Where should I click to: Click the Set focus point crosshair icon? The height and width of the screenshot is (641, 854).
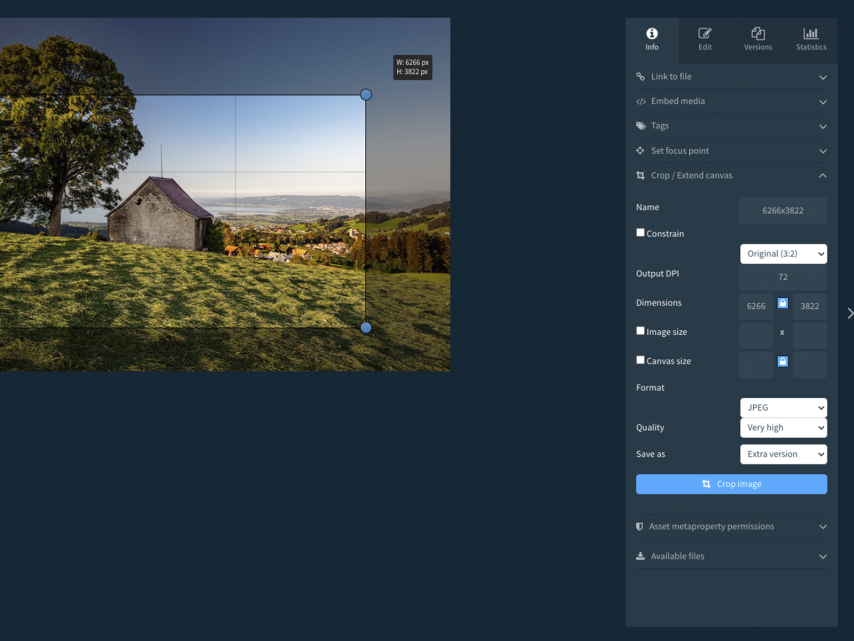pyautogui.click(x=640, y=151)
